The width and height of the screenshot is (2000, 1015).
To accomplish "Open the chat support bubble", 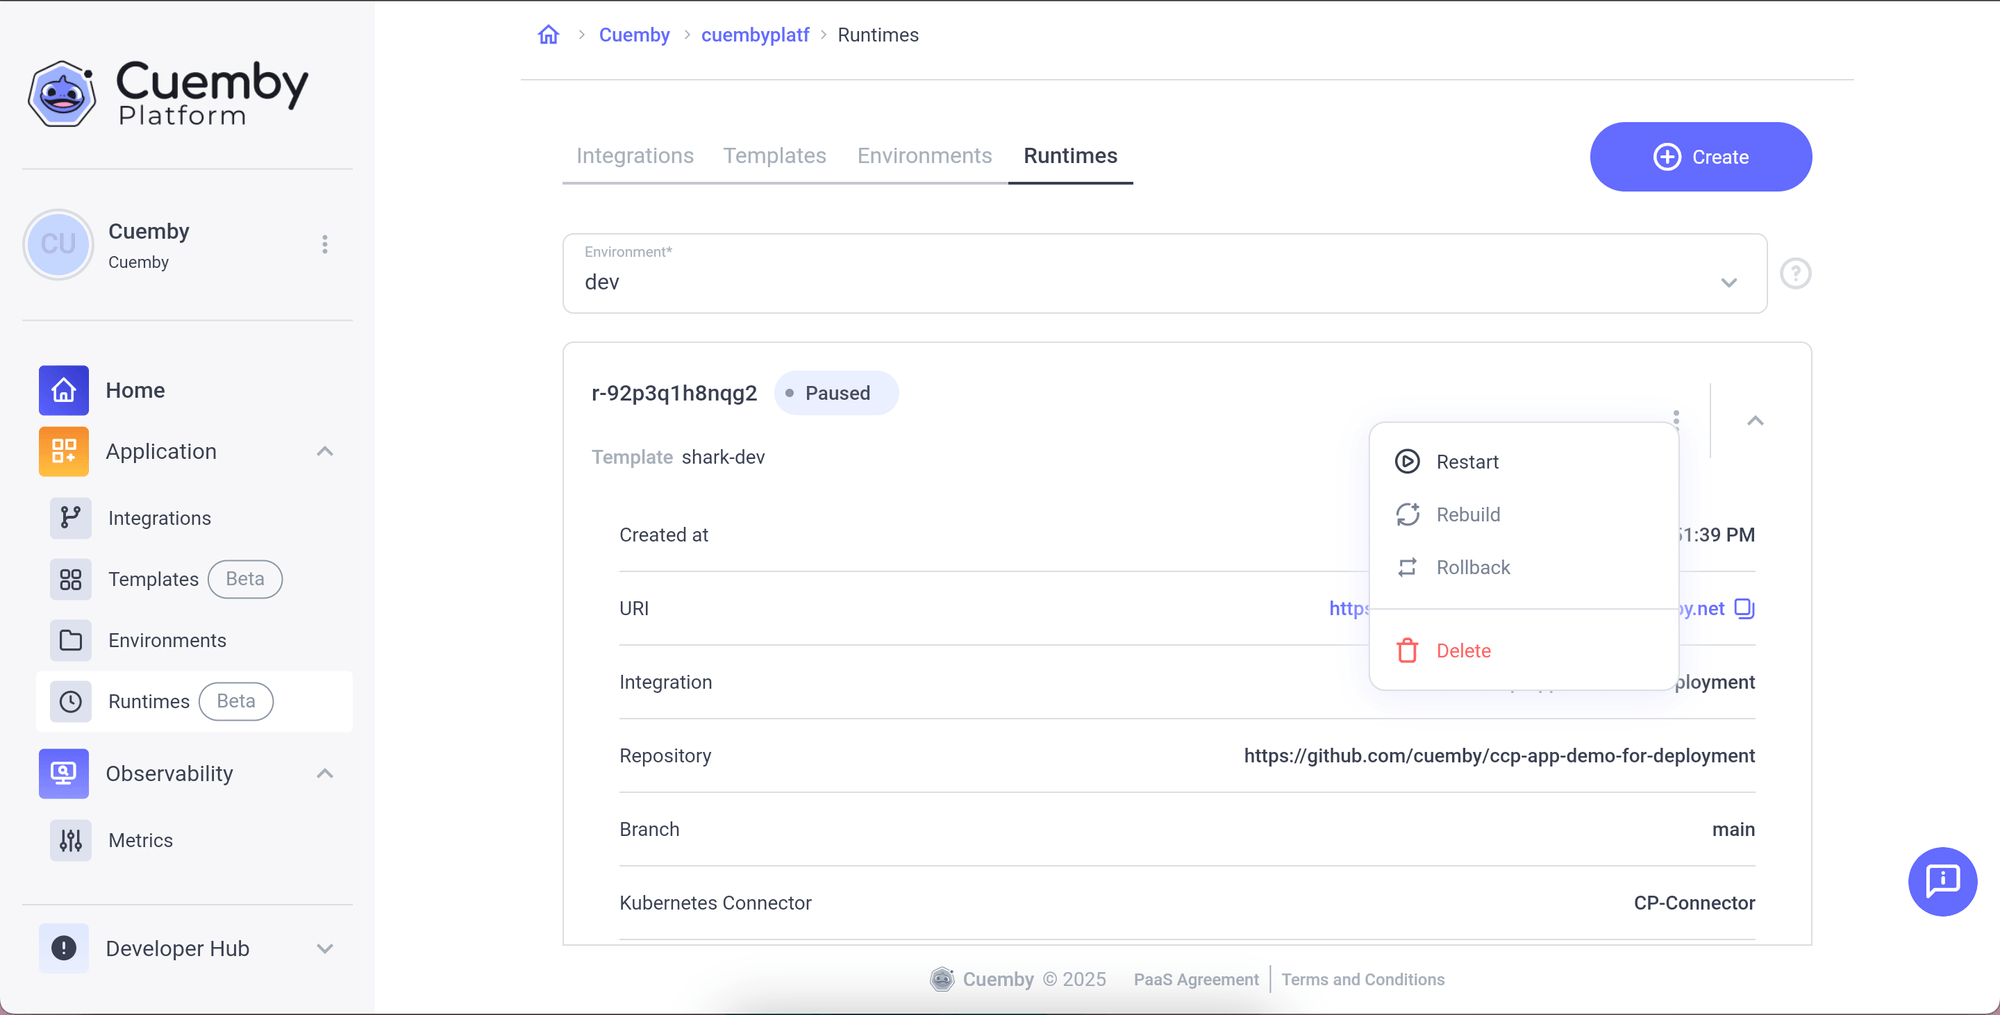I will [x=1941, y=881].
